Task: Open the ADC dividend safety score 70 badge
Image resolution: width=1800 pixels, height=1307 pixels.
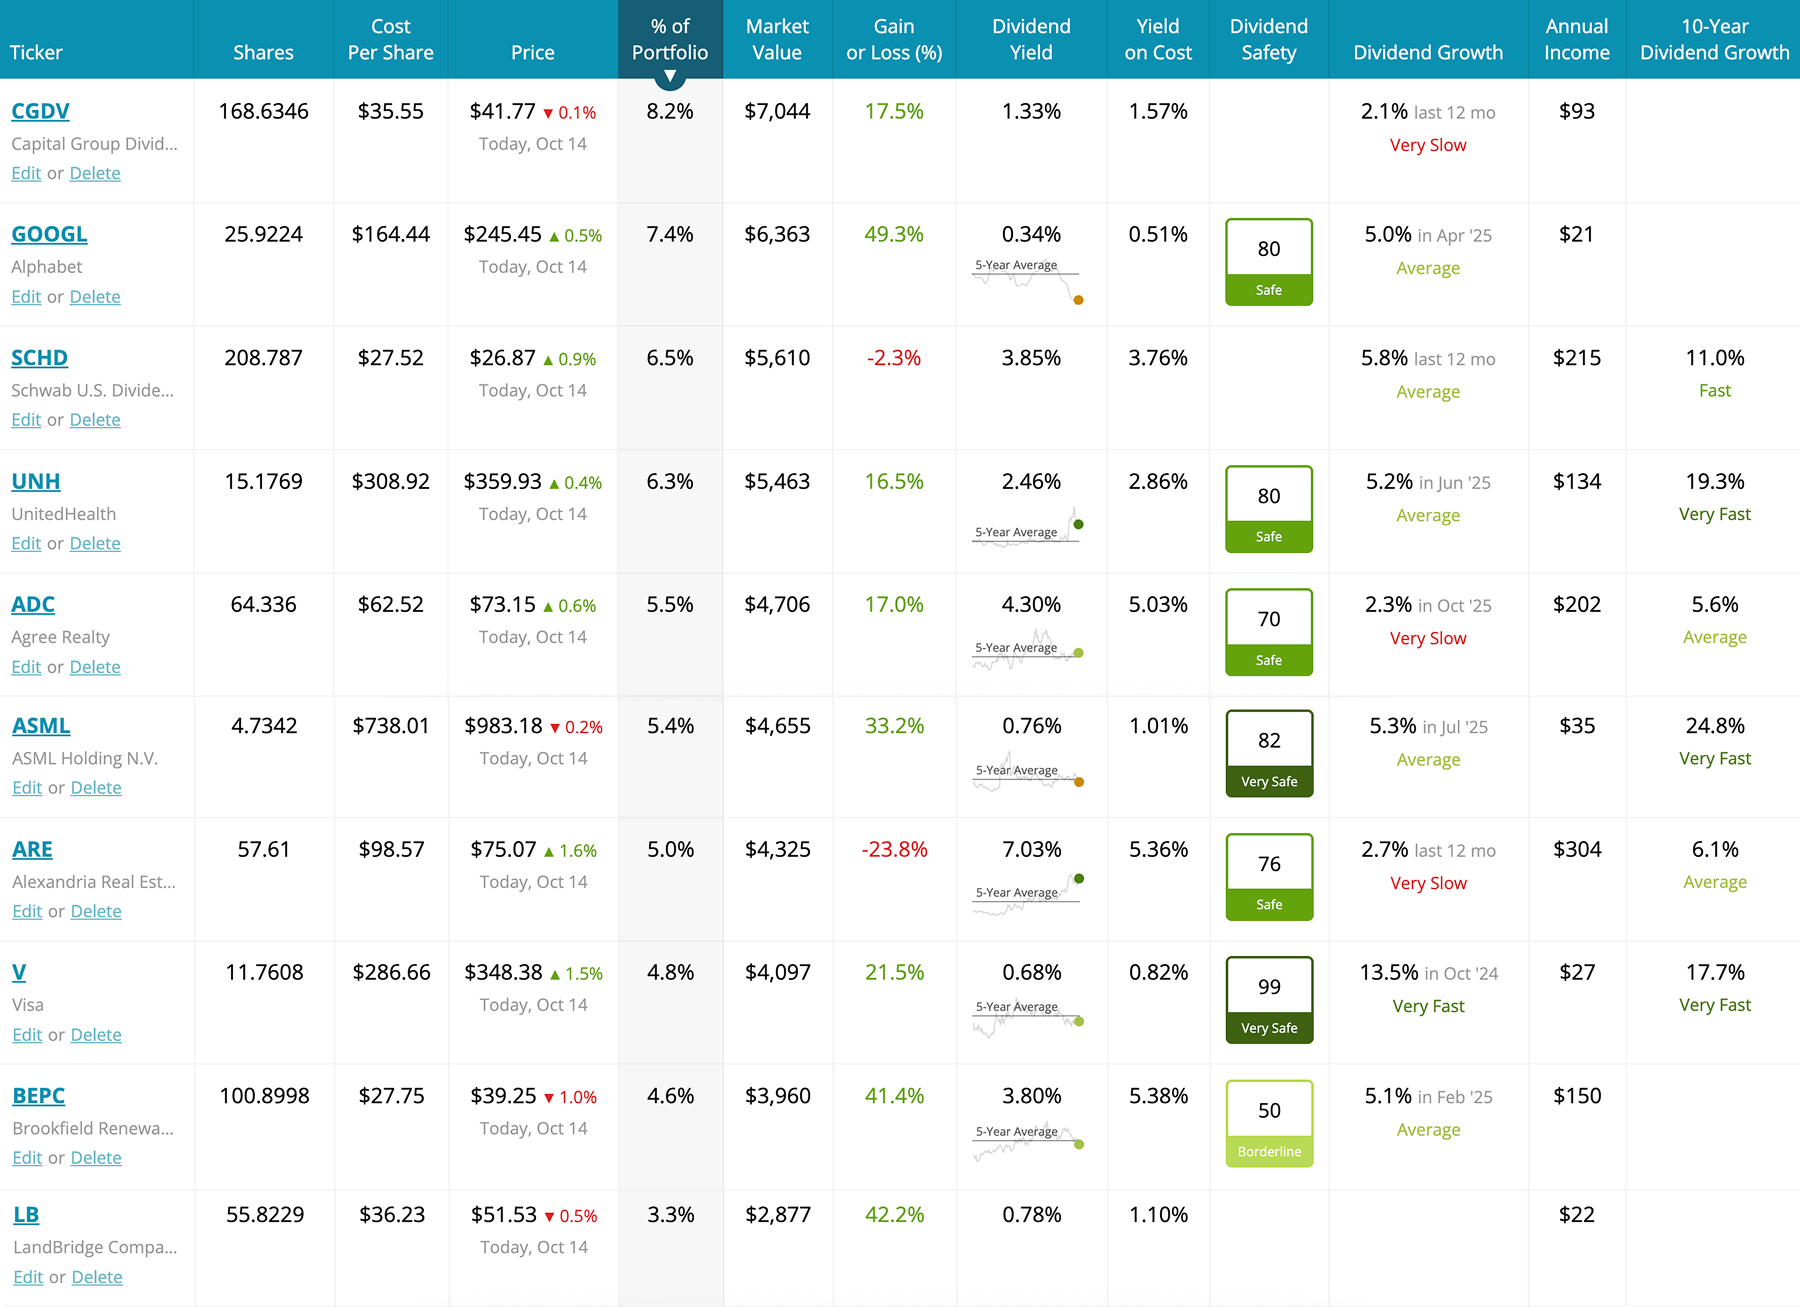Action: 1269,632
